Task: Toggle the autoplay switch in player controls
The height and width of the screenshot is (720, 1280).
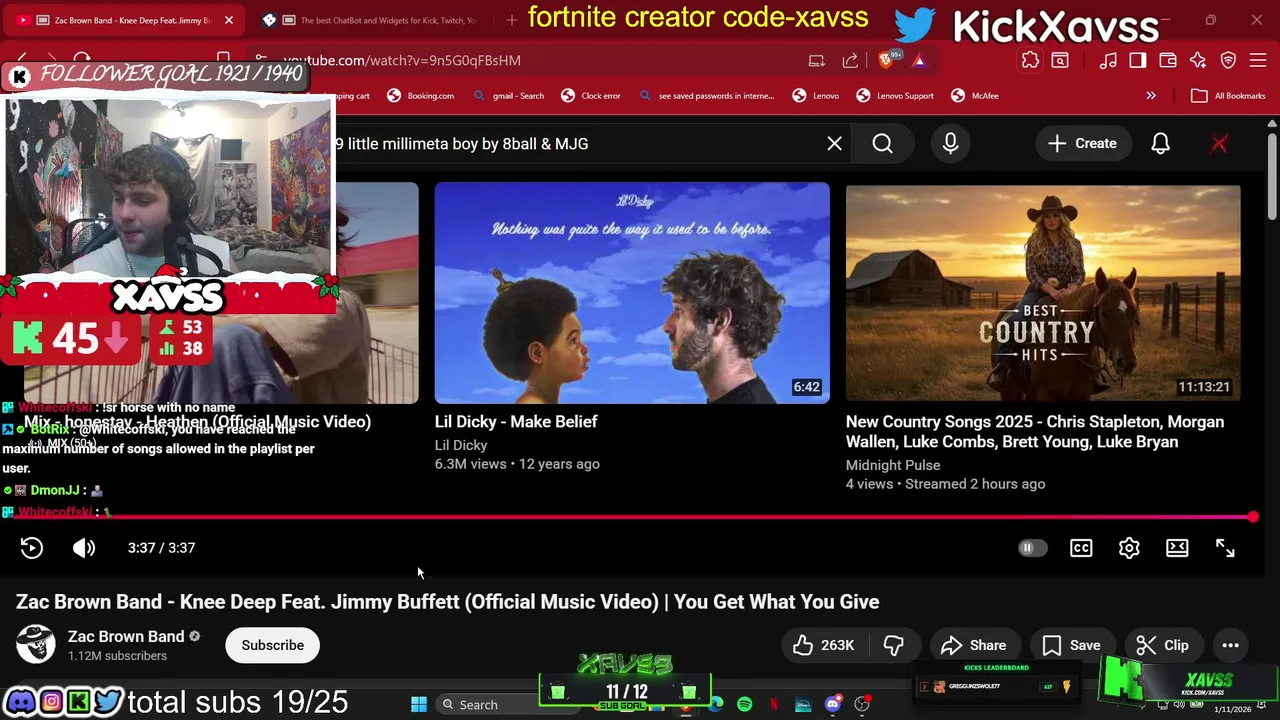Action: pos(1032,548)
